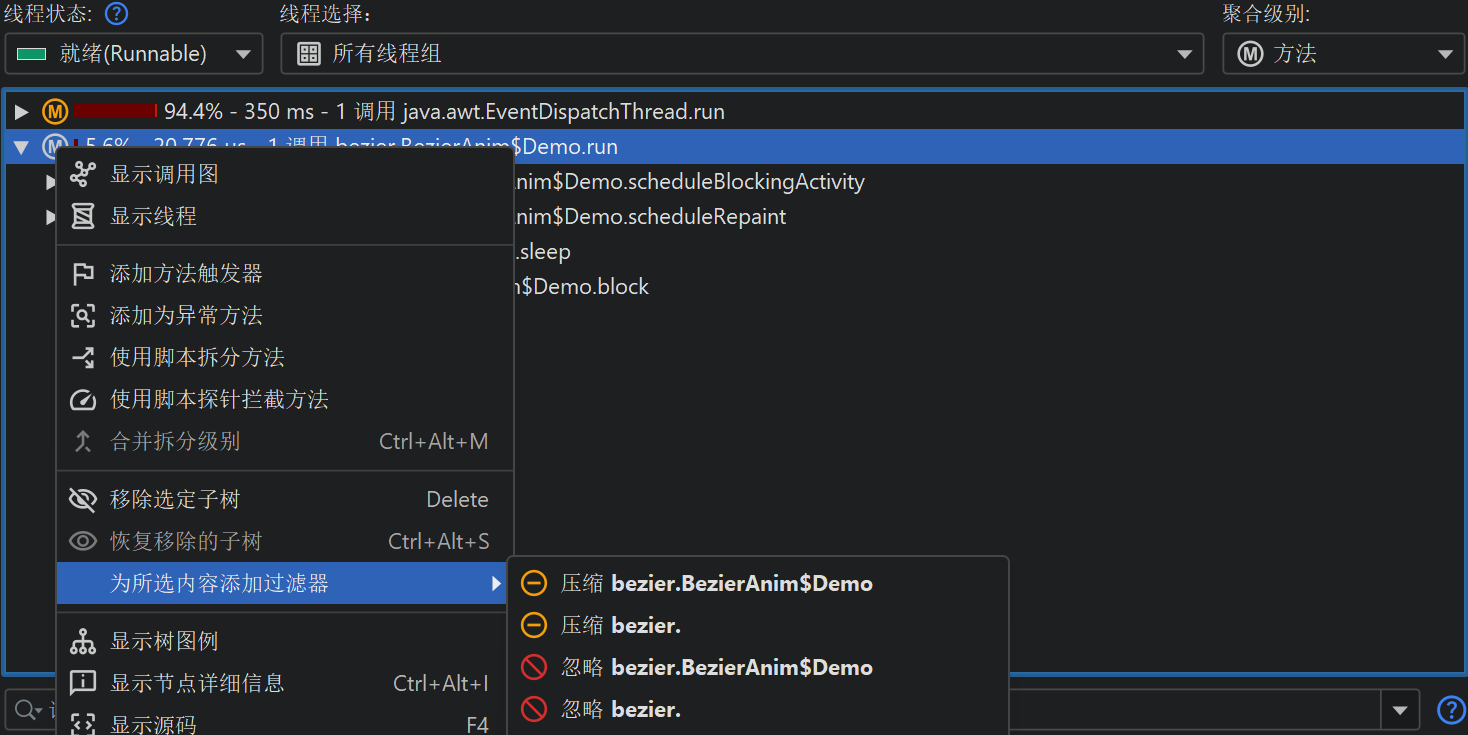1468x735 pixels.
Task: Click the 使用脚本探针拦截方法 gauge icon
Action: coord(83,400)
